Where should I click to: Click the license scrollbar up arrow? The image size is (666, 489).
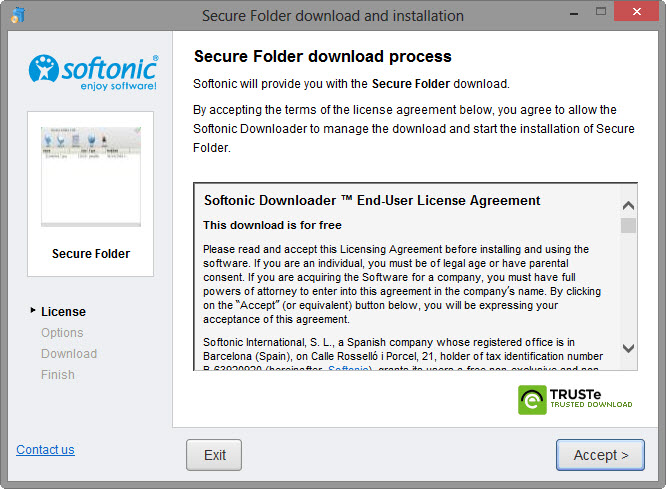(x=628, y=205)
